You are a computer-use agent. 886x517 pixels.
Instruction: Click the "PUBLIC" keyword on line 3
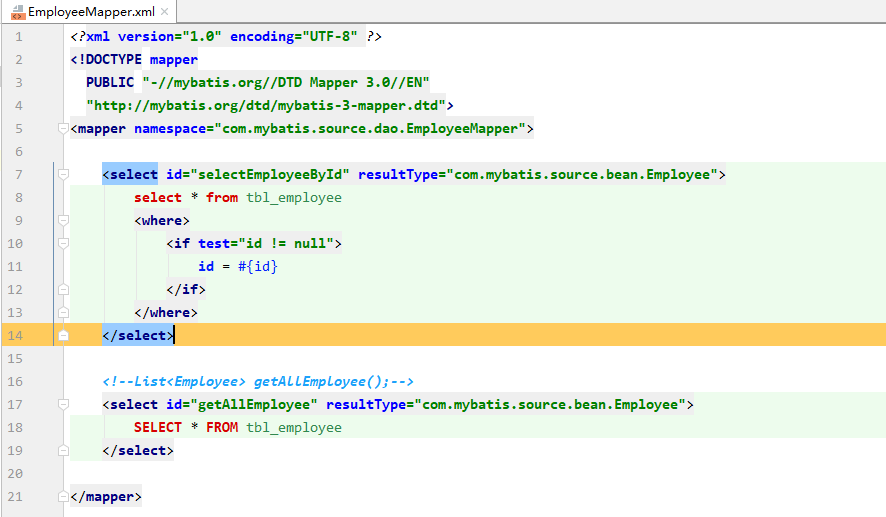[x=110, y=82]
